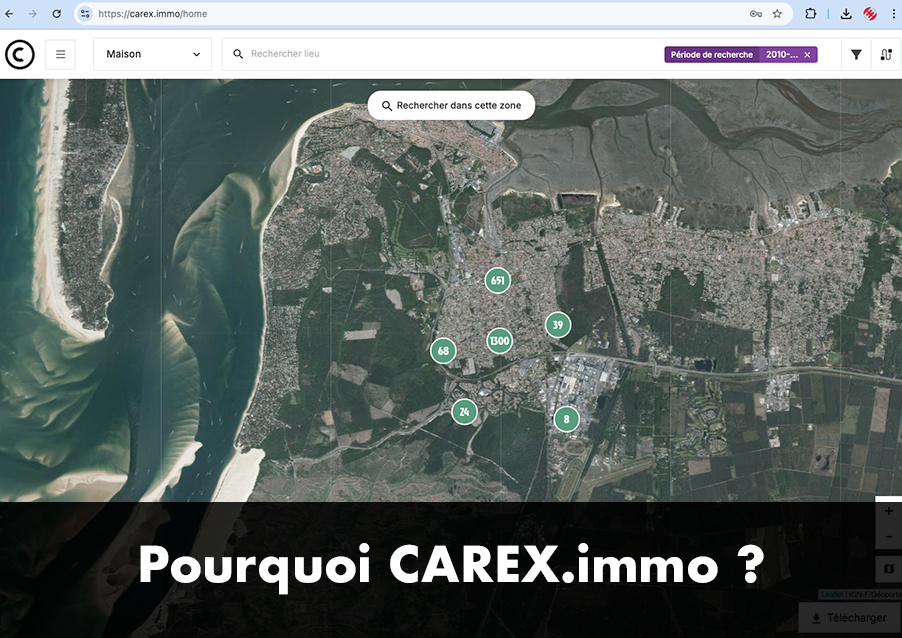Open the 24 cluster marker
This screenshot has height=638, width=902.
tap(464, 412)
